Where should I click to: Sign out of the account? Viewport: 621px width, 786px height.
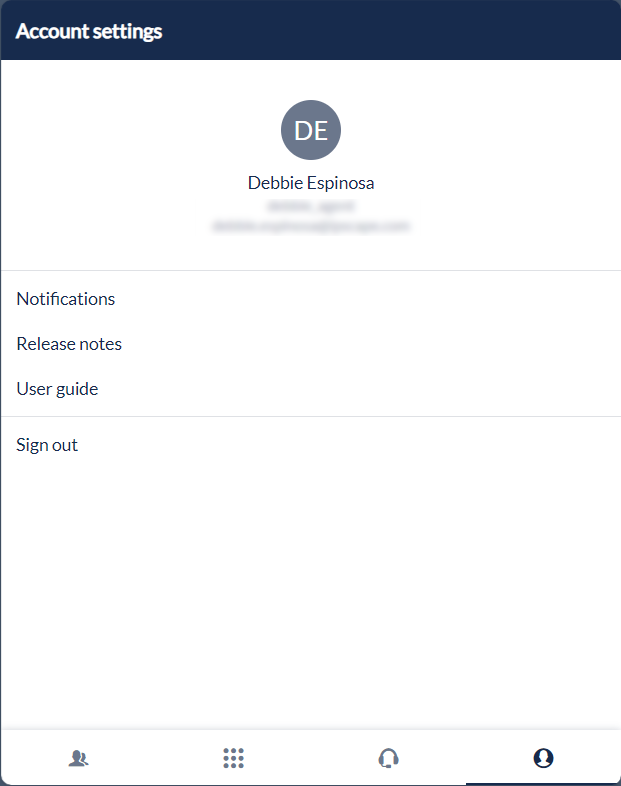tap(47, 445)
